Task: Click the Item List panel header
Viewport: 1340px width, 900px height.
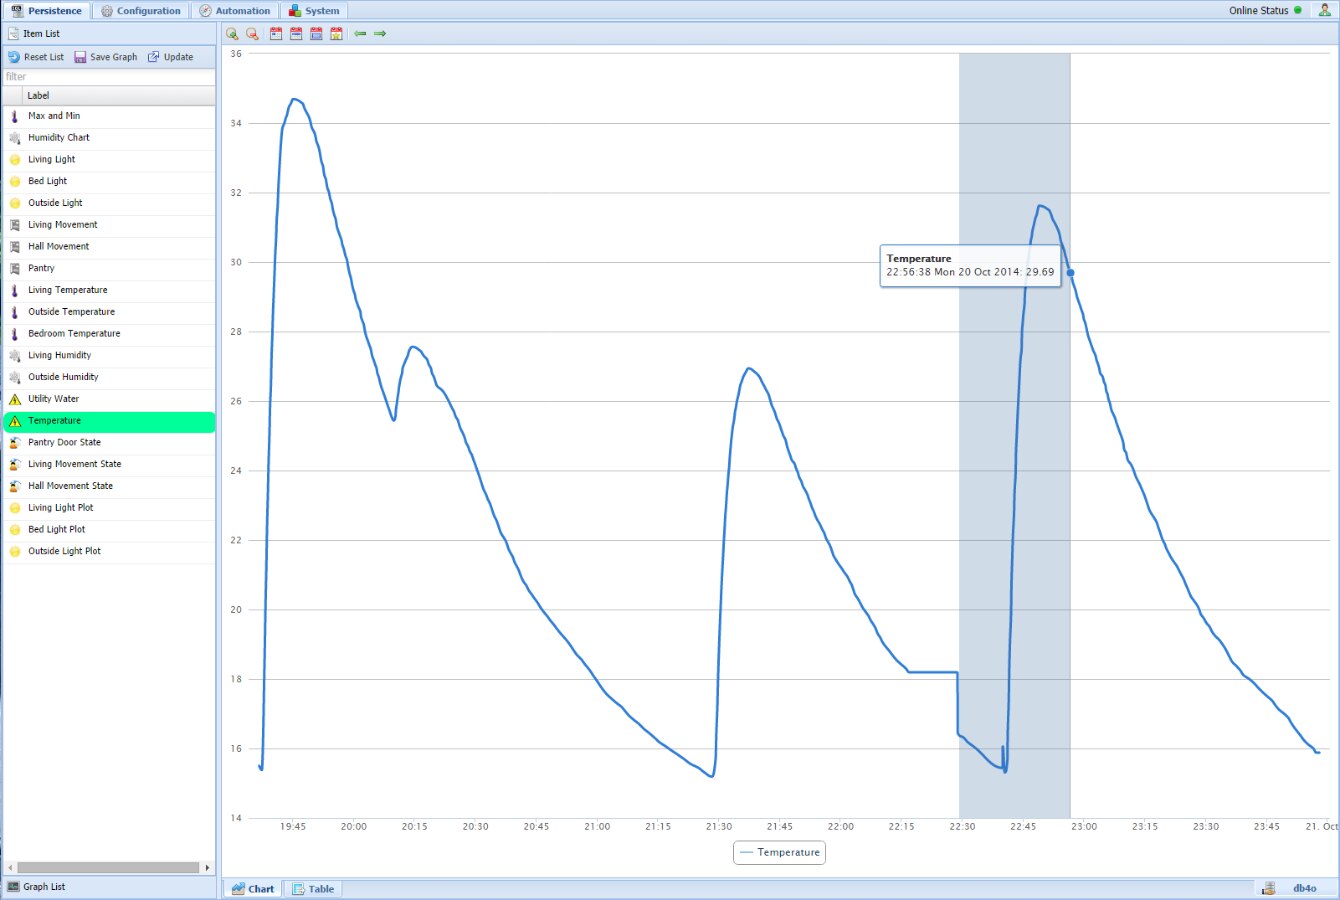Action: point(108,33)
